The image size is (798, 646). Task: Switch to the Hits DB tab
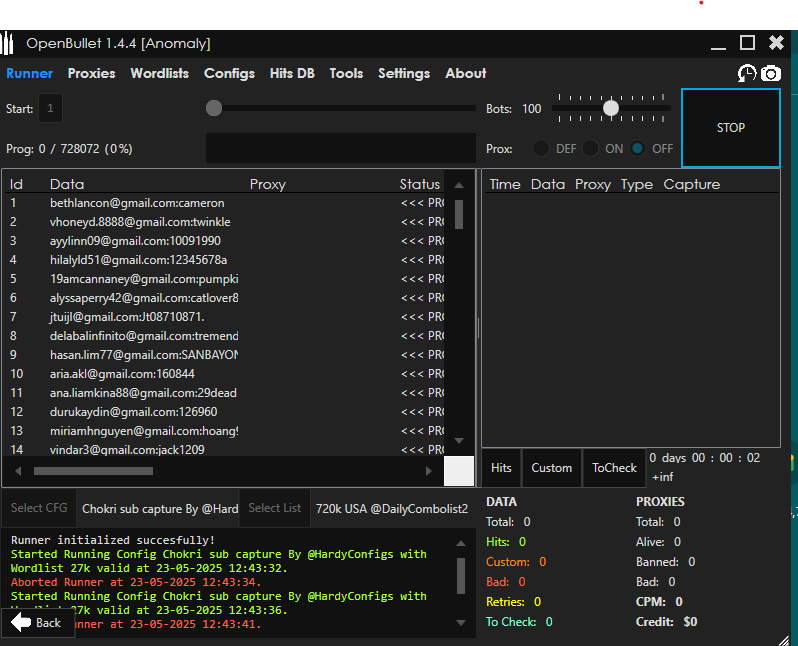click(292, 73)
